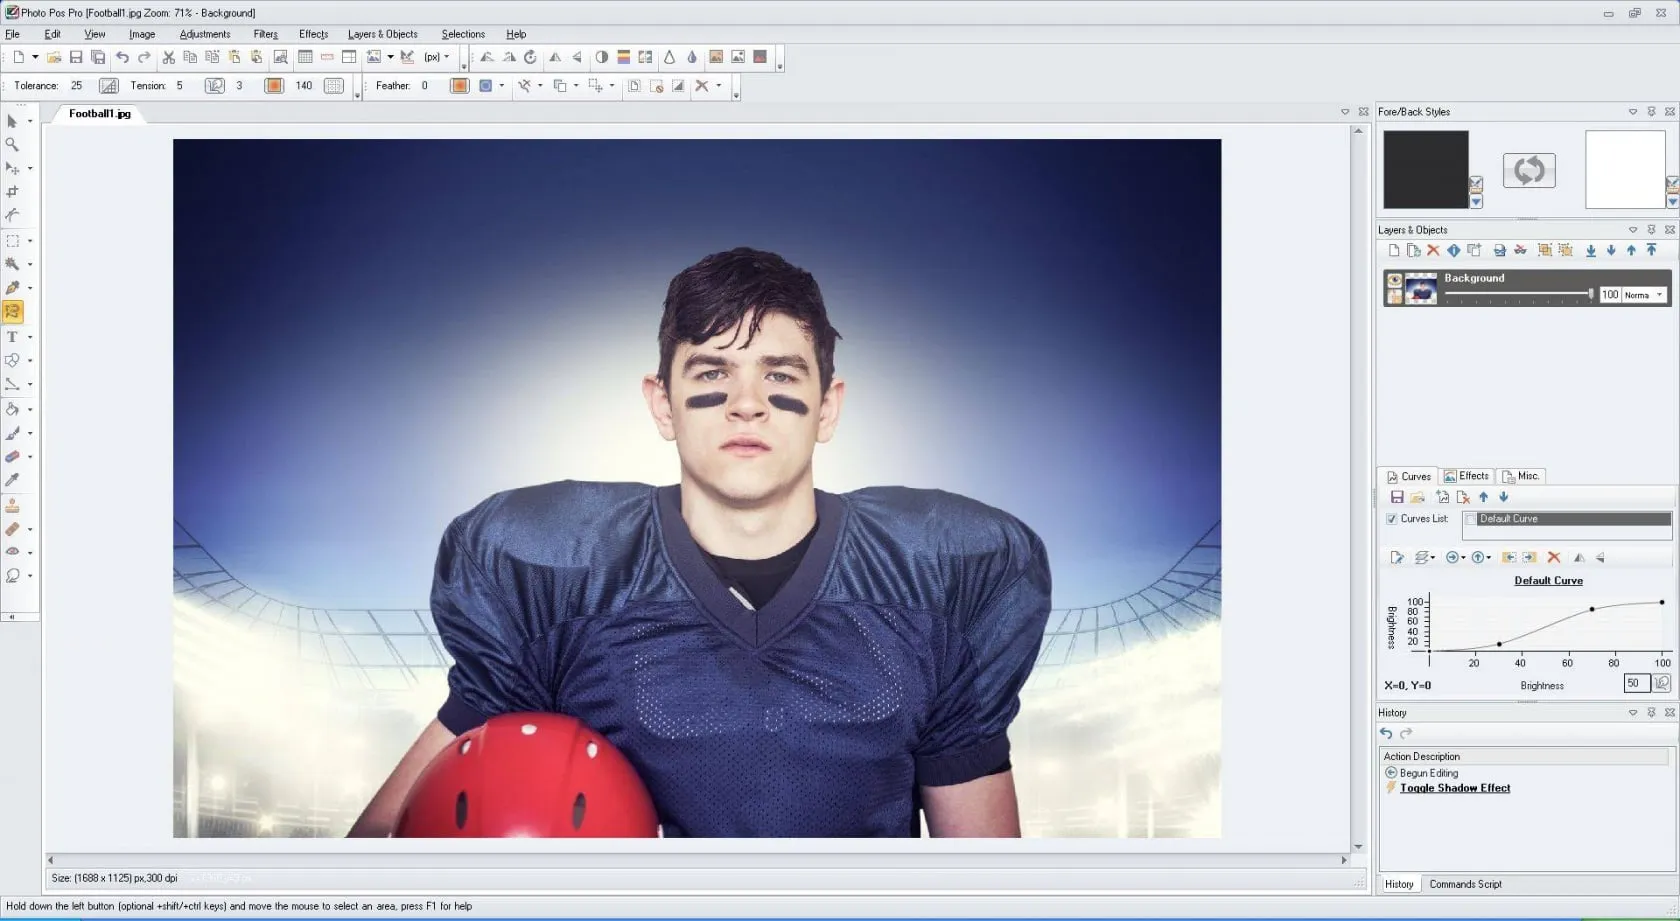The width and height of the screenshot is (1680, 921).
Task: Toggle visibility of the Background layer
Action: tap(1394, 279)
